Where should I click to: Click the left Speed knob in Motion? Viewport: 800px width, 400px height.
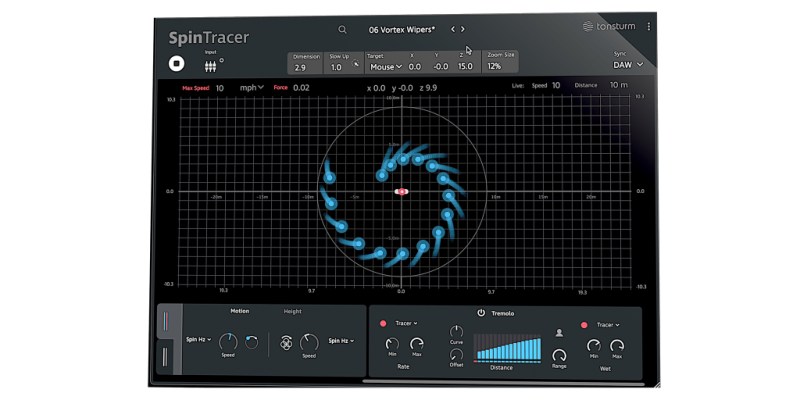tap(228, 342)
